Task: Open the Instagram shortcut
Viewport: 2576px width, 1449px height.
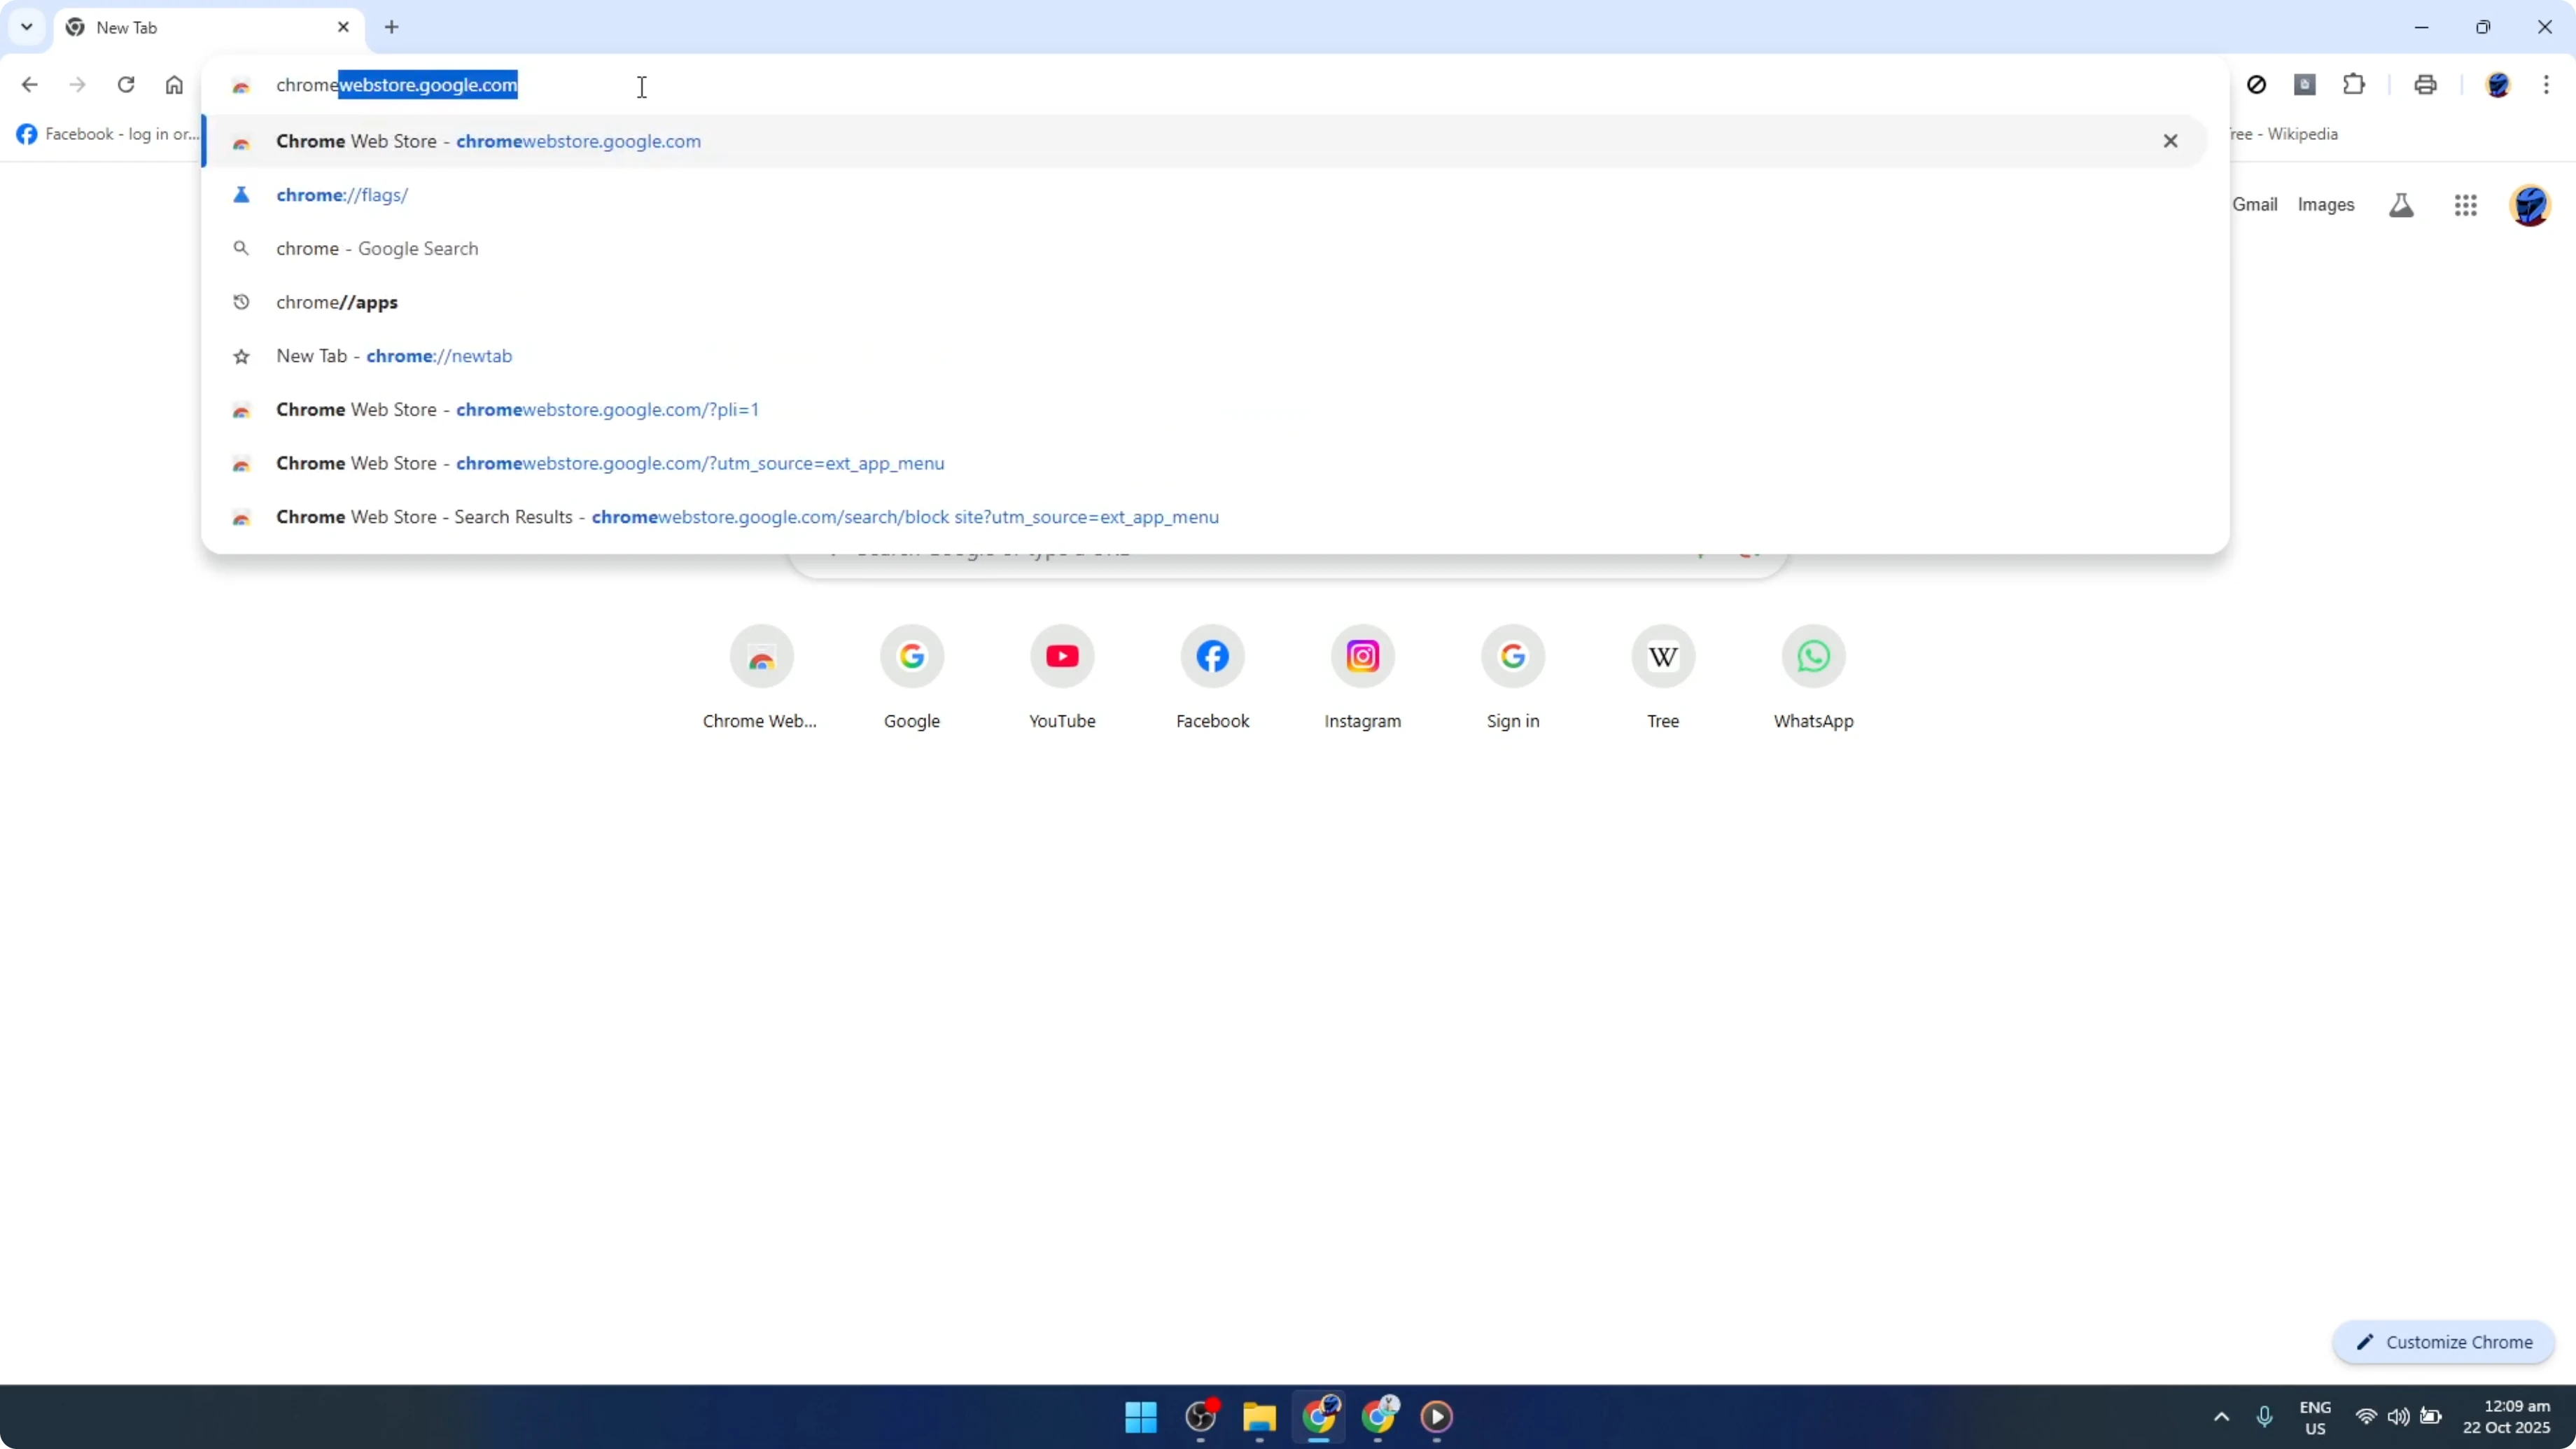Action: point(1362,656)
